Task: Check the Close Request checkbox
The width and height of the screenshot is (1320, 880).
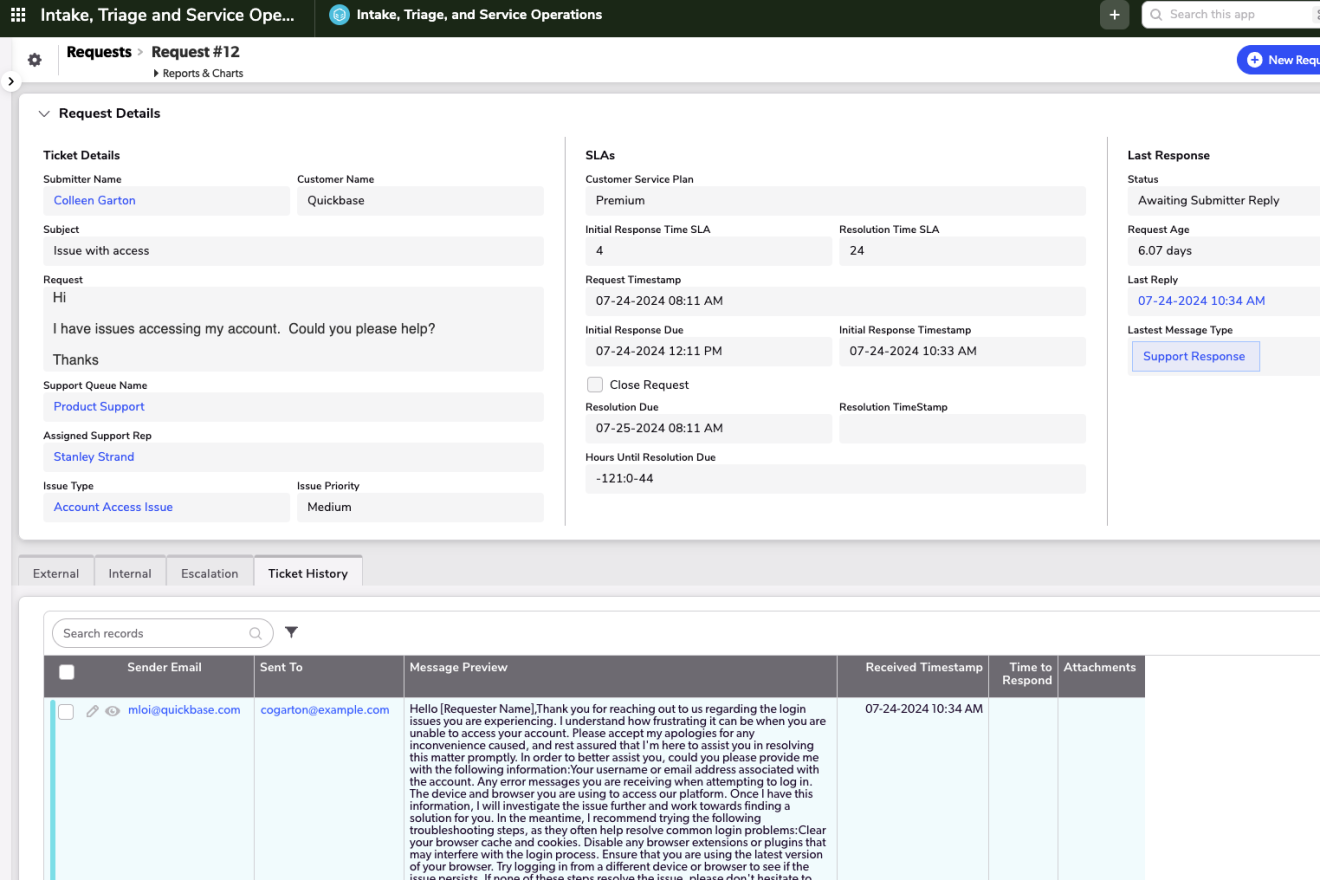Action: point(595,385)
